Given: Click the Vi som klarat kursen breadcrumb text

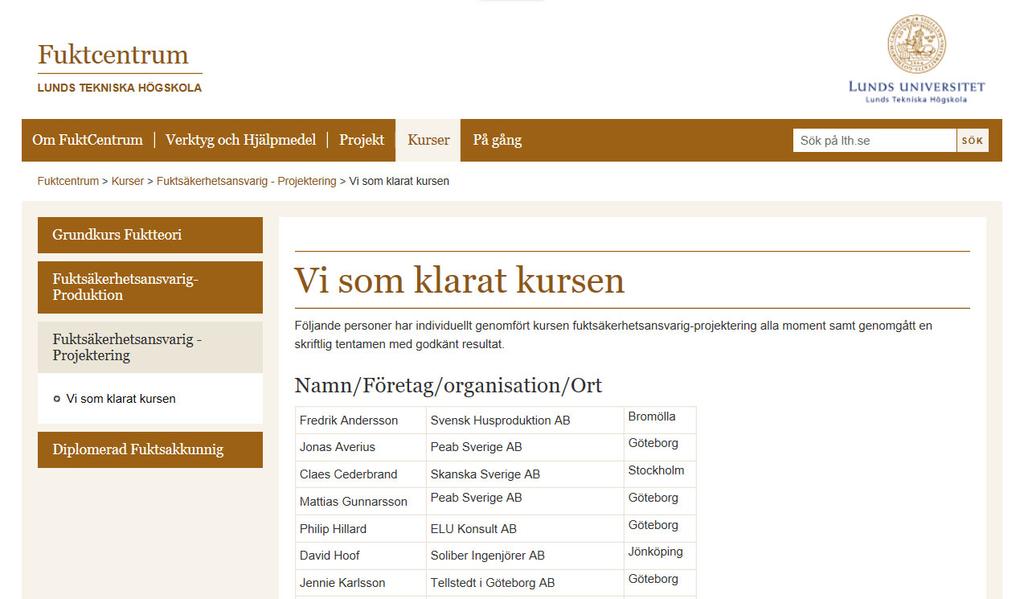Looking at the screenshot, I should [399, 181].
